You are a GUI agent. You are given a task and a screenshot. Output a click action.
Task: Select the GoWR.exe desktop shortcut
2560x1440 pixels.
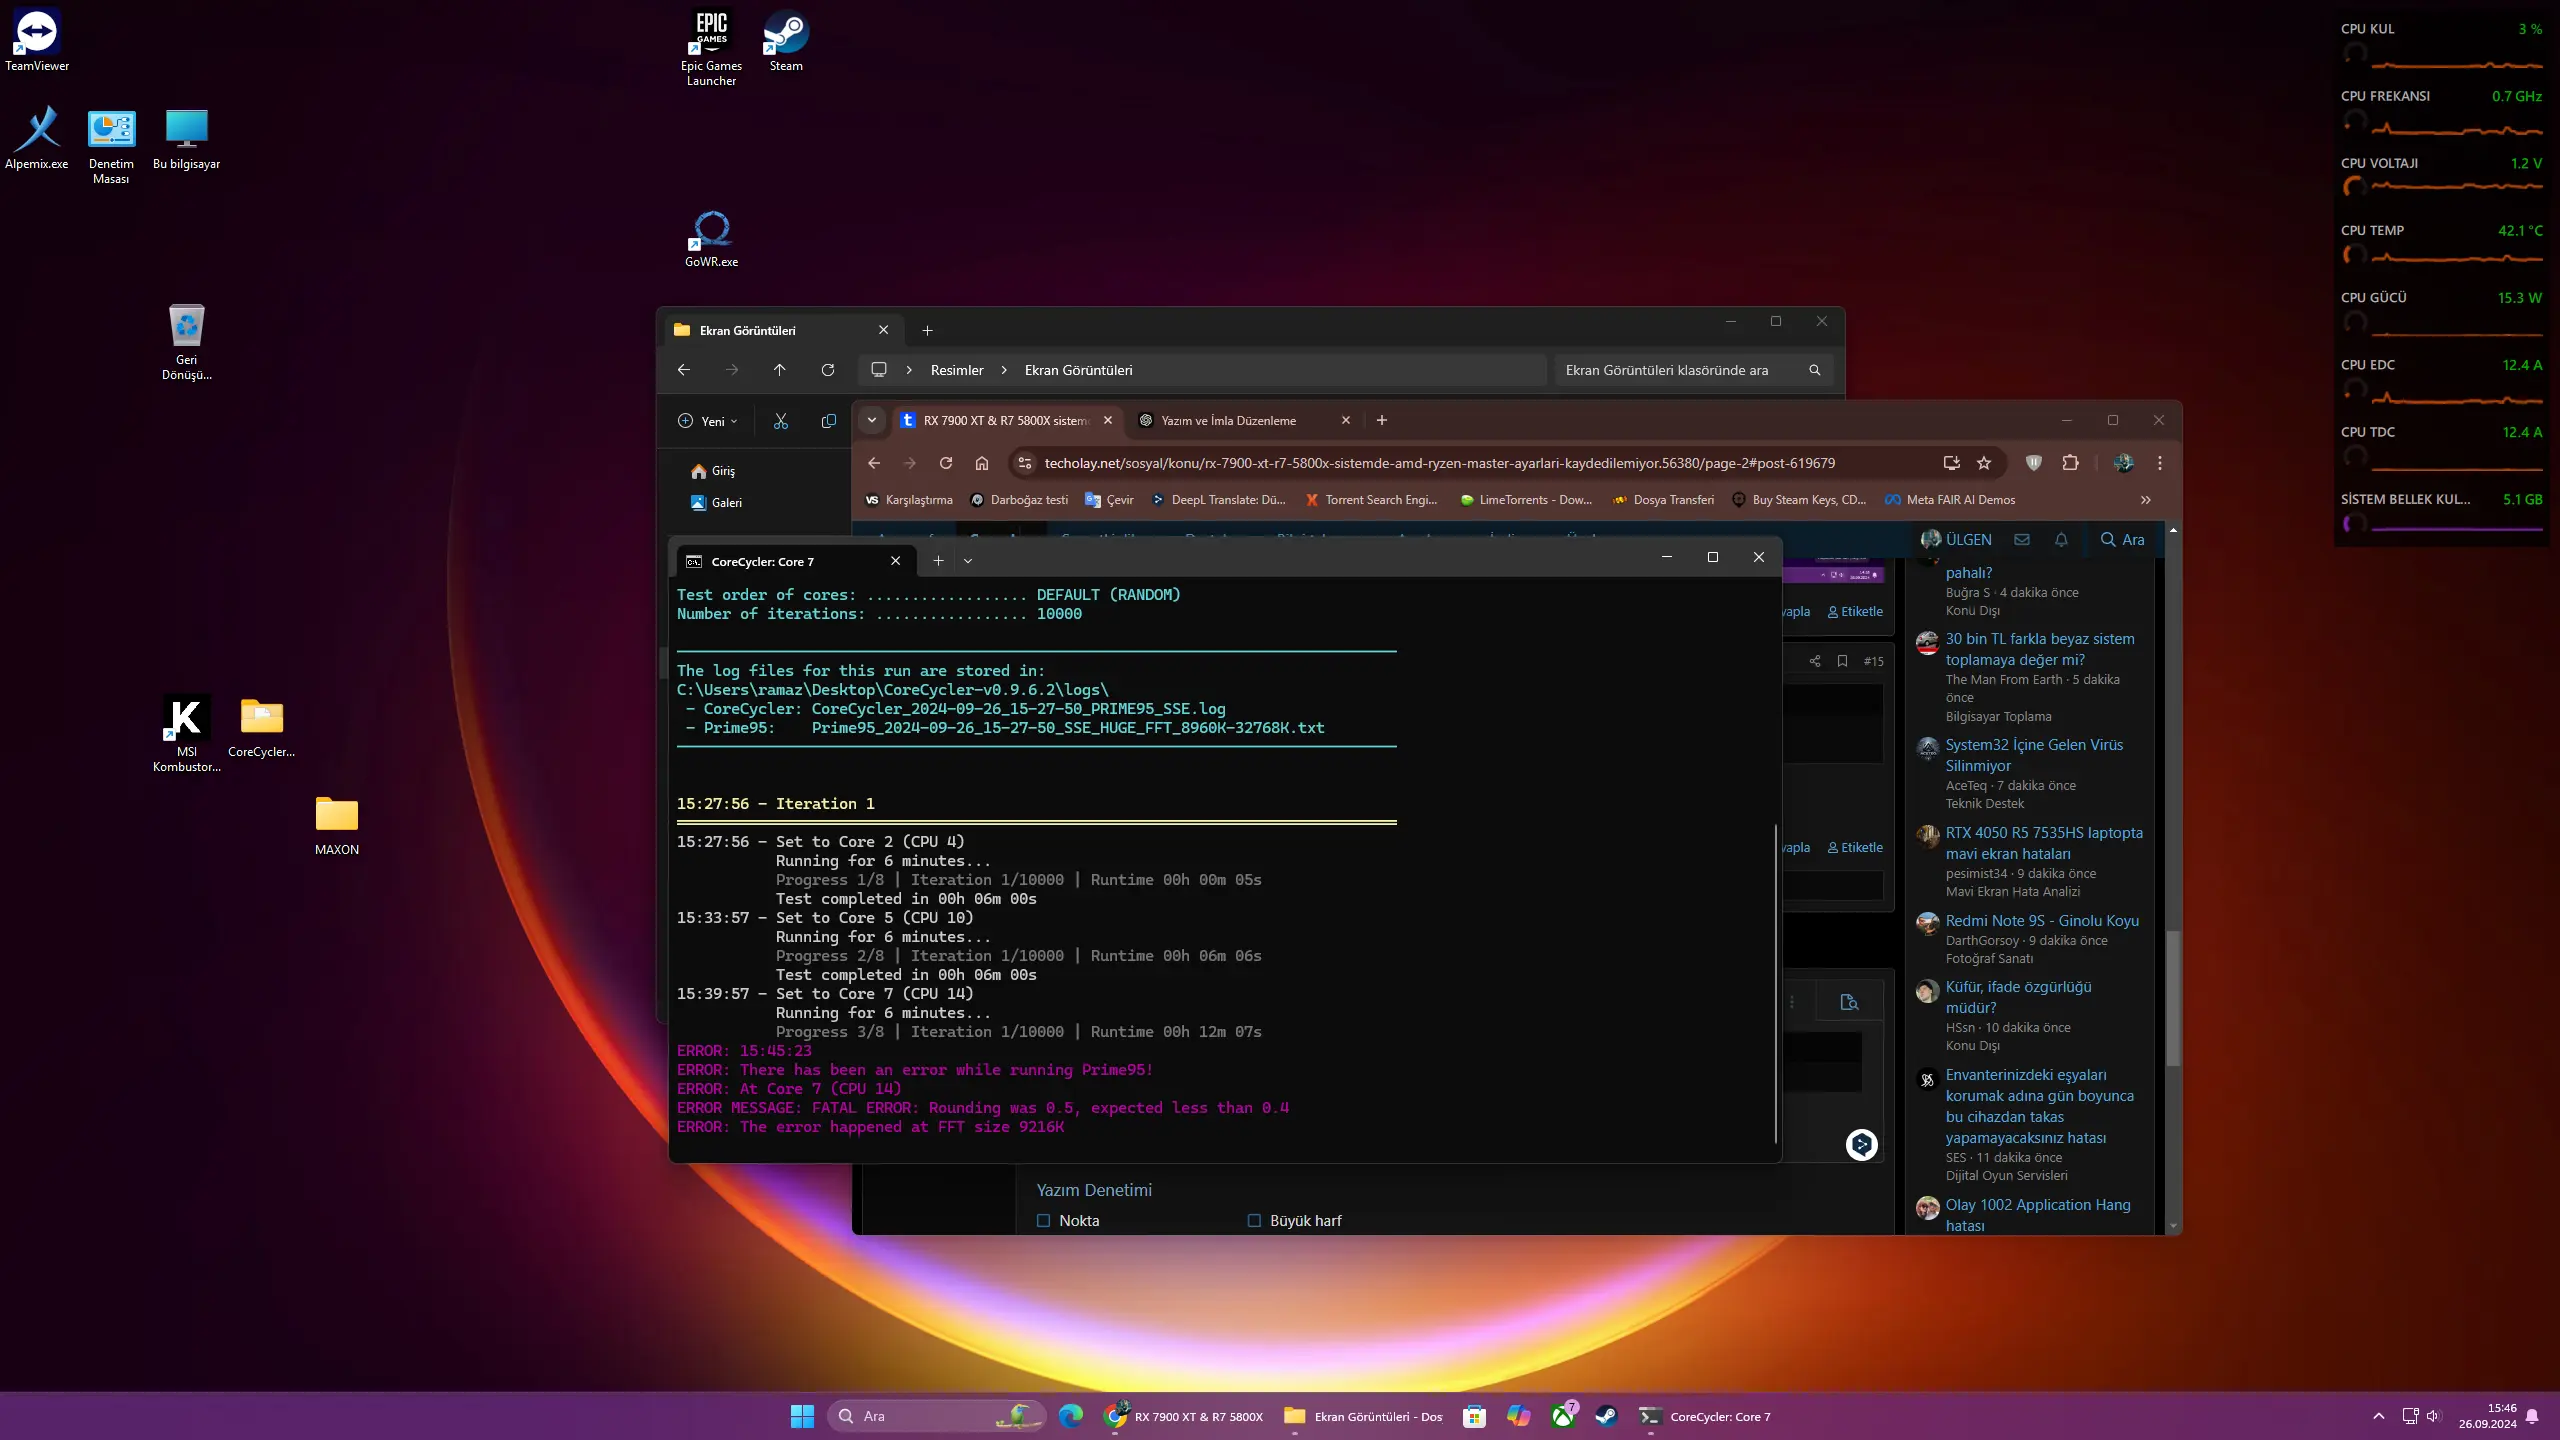pos(711,239)
